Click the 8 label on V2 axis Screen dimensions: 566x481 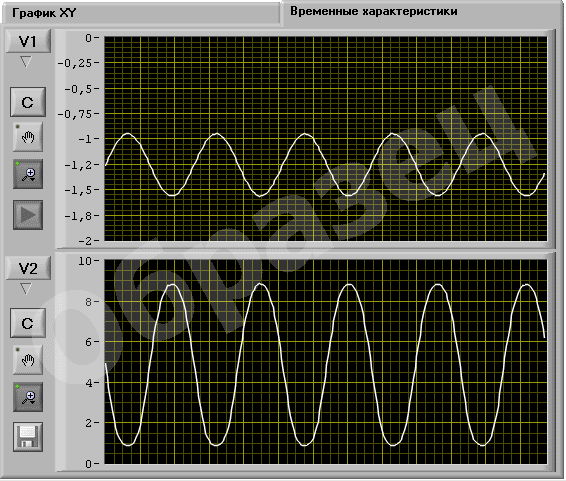[x=89, y=302]
